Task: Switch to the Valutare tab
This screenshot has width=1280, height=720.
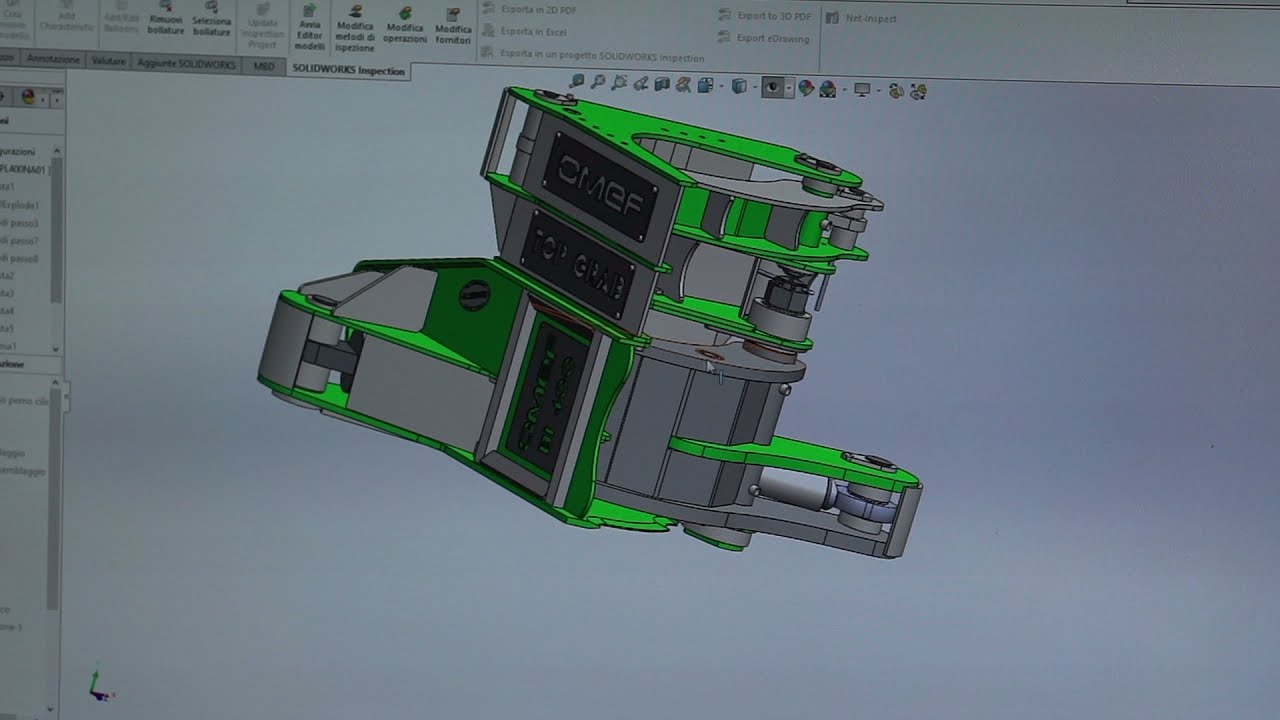Action: coord(108,61)
